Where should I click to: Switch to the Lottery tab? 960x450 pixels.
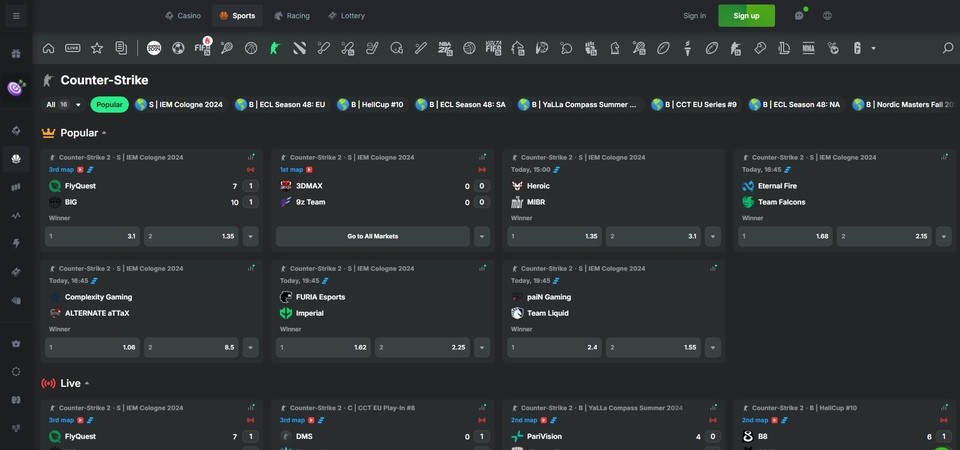pos(347,16)
